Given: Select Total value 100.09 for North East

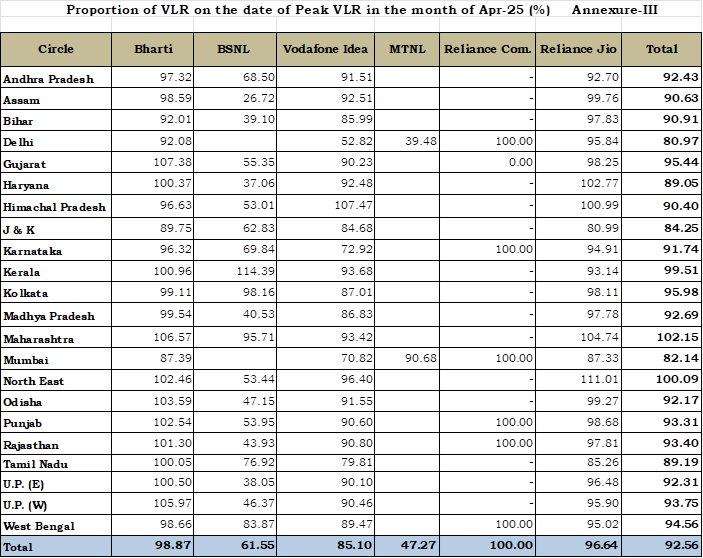Looking at the screenshot, I should tap(677, 380).
